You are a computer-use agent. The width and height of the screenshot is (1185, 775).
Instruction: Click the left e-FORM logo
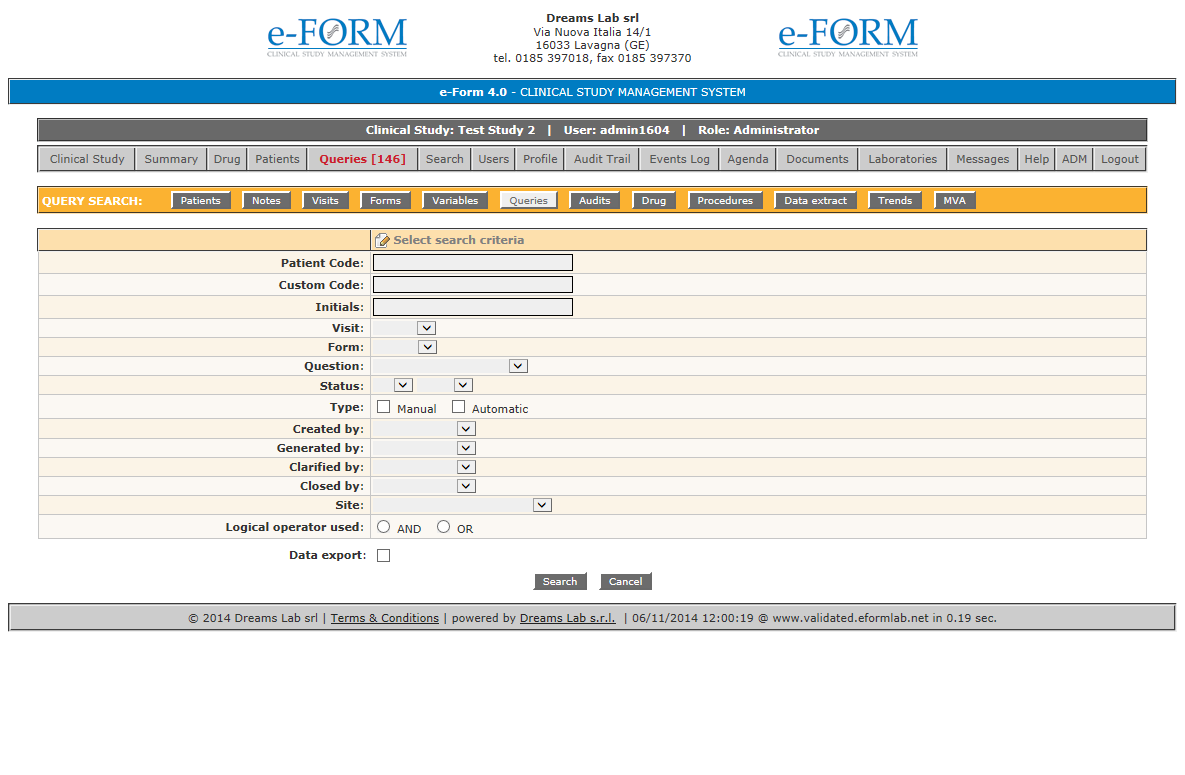[337, 37]
